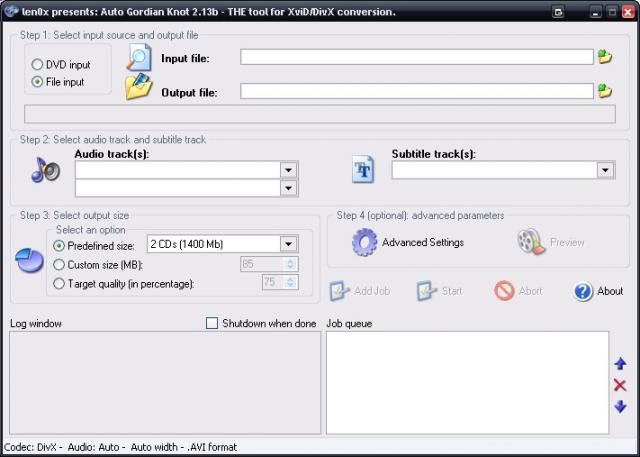This screenshot has width=640, height=457.
Task: Minimize the Auto Gordian Knot window
Action: pyautogui.click(x=596, y=12)
